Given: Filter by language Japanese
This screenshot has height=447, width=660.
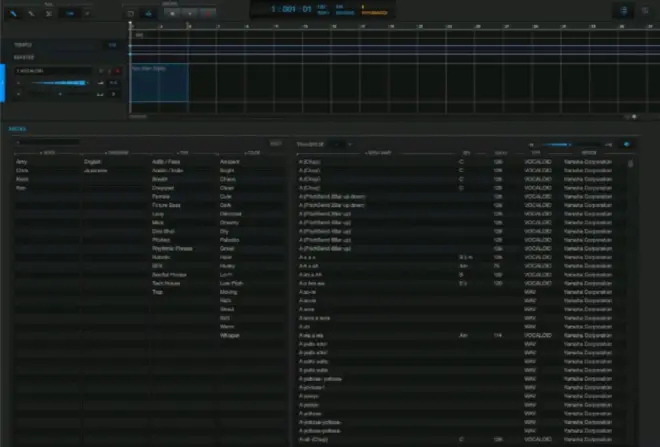Looking at the screenshot, I should [96, 170].
